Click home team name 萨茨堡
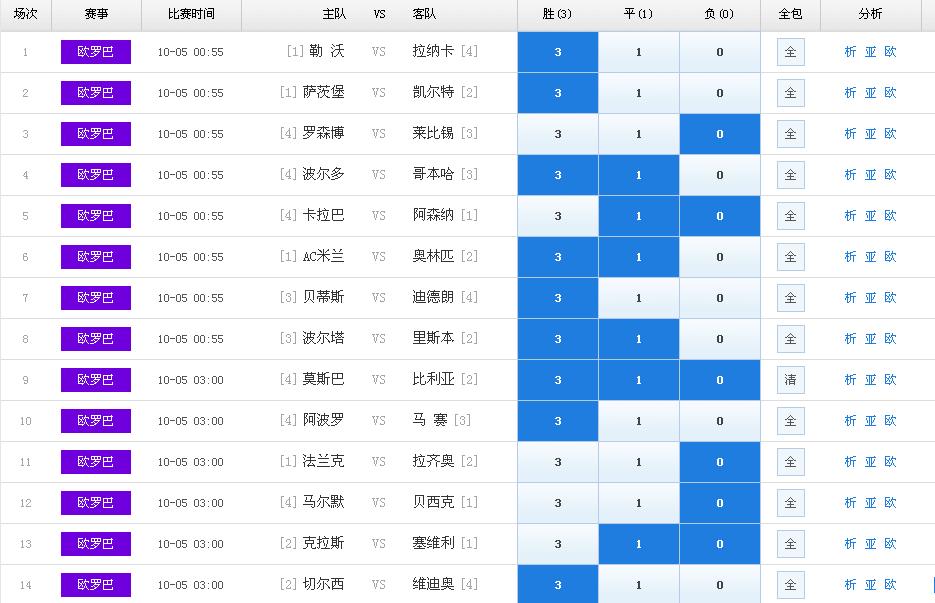 (x=323, y=92)
